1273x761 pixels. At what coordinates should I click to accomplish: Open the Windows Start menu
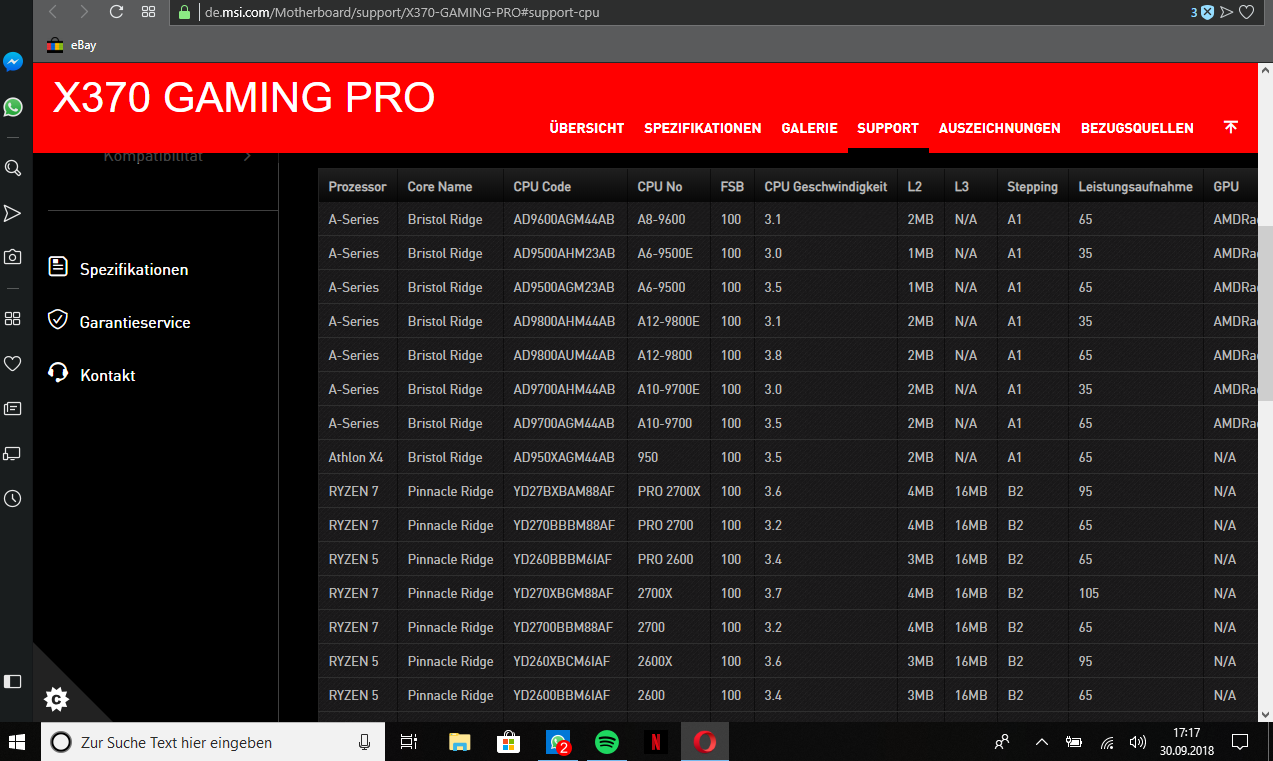click(17, 742)
